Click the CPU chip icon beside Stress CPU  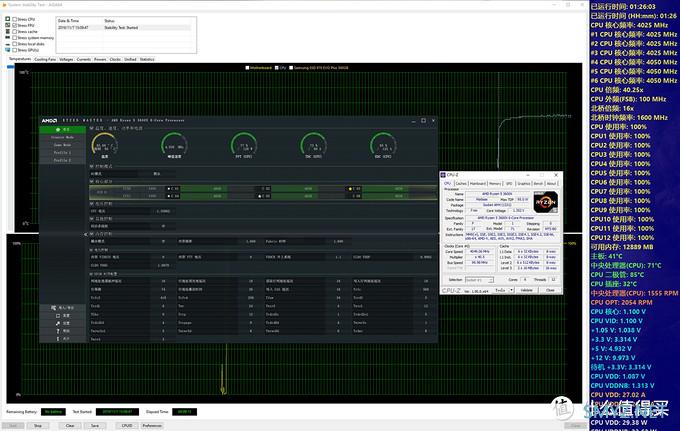[8, 19]
